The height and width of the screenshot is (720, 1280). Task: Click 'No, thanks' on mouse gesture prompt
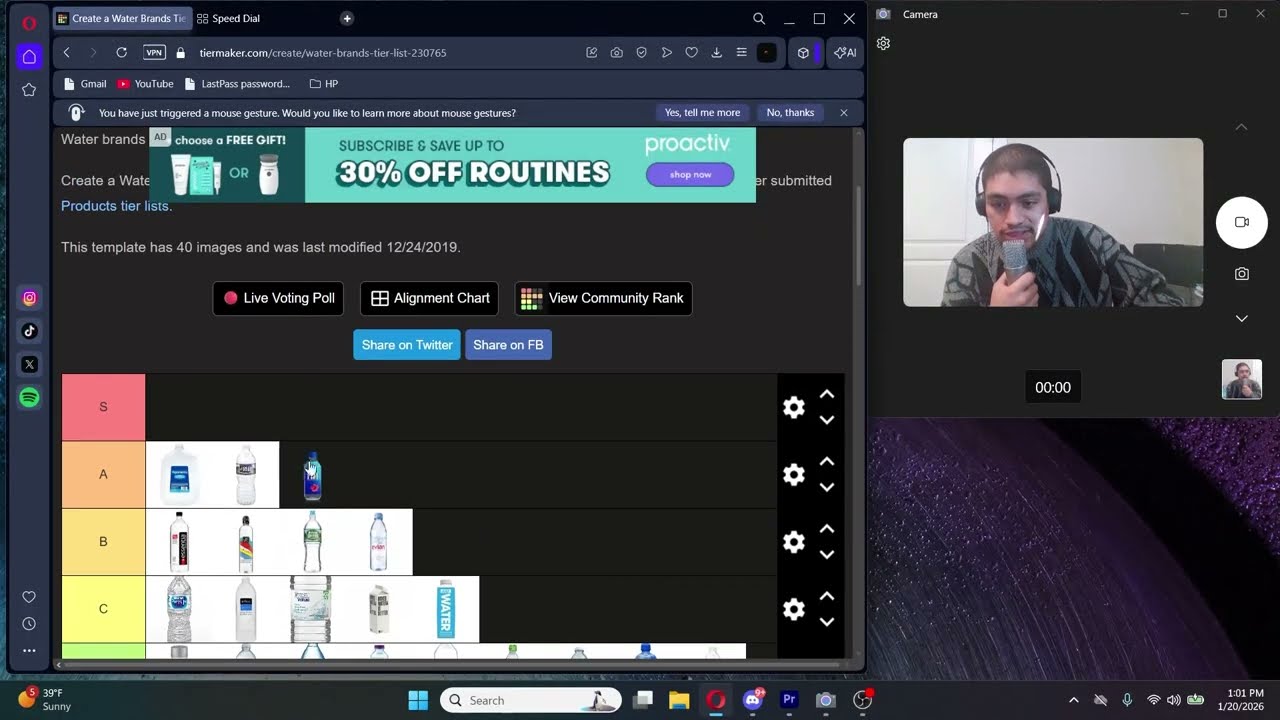point(790,113)
